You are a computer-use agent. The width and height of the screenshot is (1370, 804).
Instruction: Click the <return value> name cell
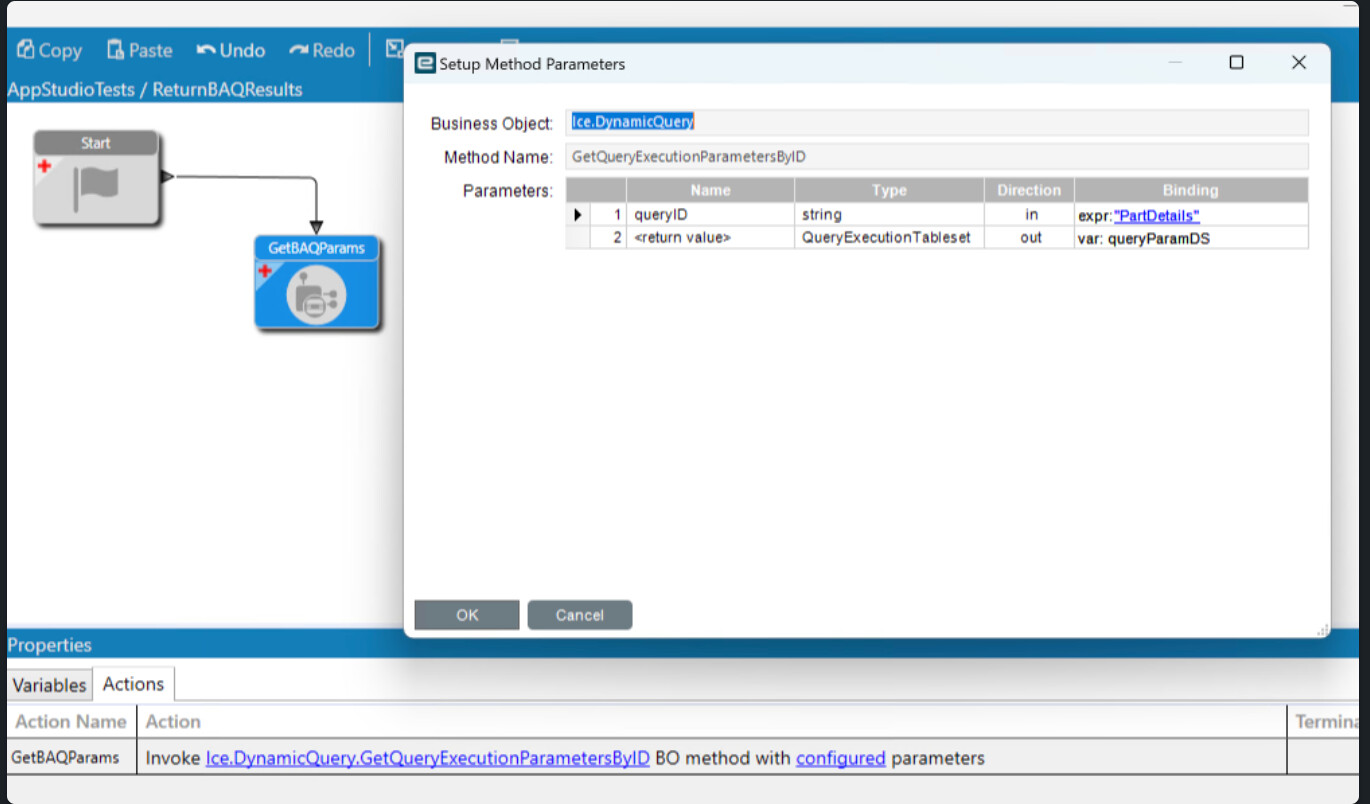[x=710, y=238]
